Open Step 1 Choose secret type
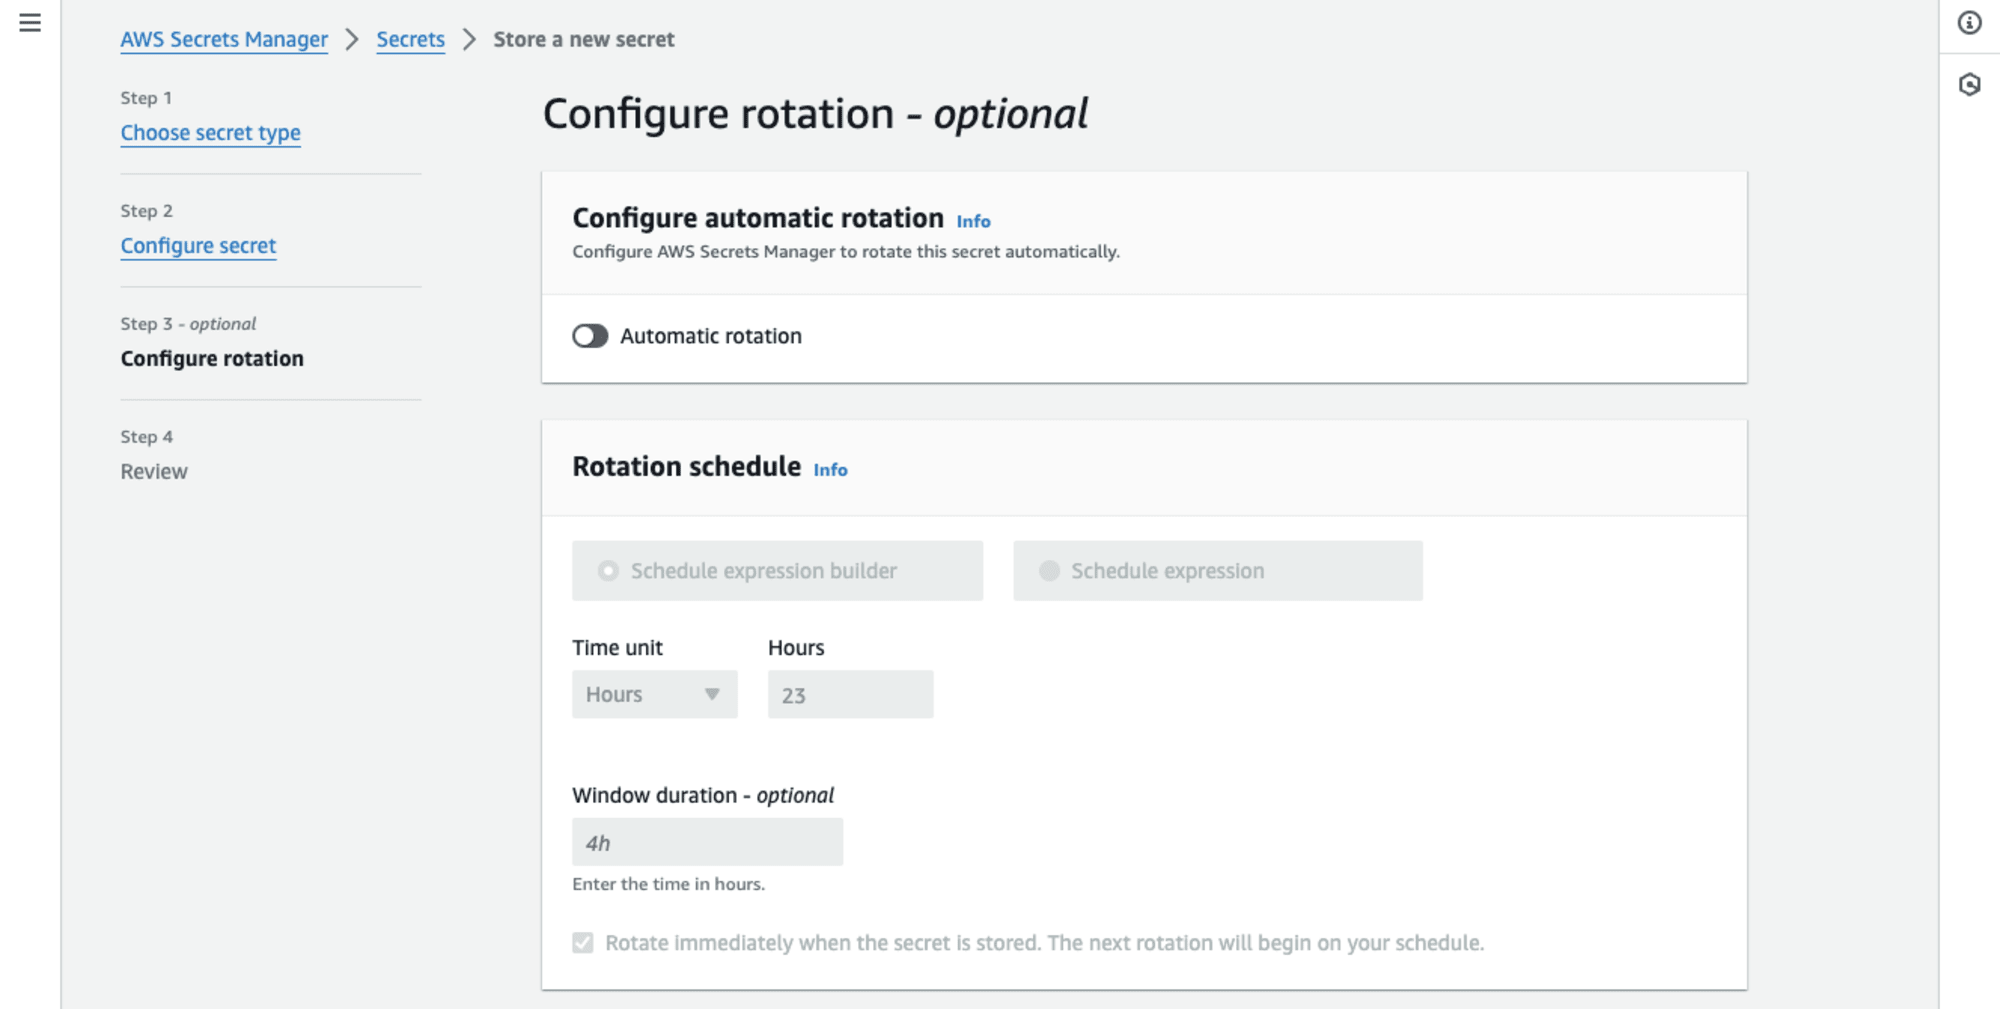The height and width of the screenshot is (1009, 2000). pyautogui.click(x=210, y=132)
